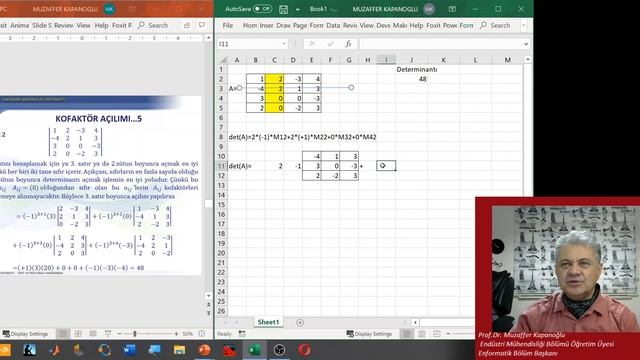Viewport: 640px width, 360px height.
Task: Open the Help tab in Excel
Action: pos(416,25)
